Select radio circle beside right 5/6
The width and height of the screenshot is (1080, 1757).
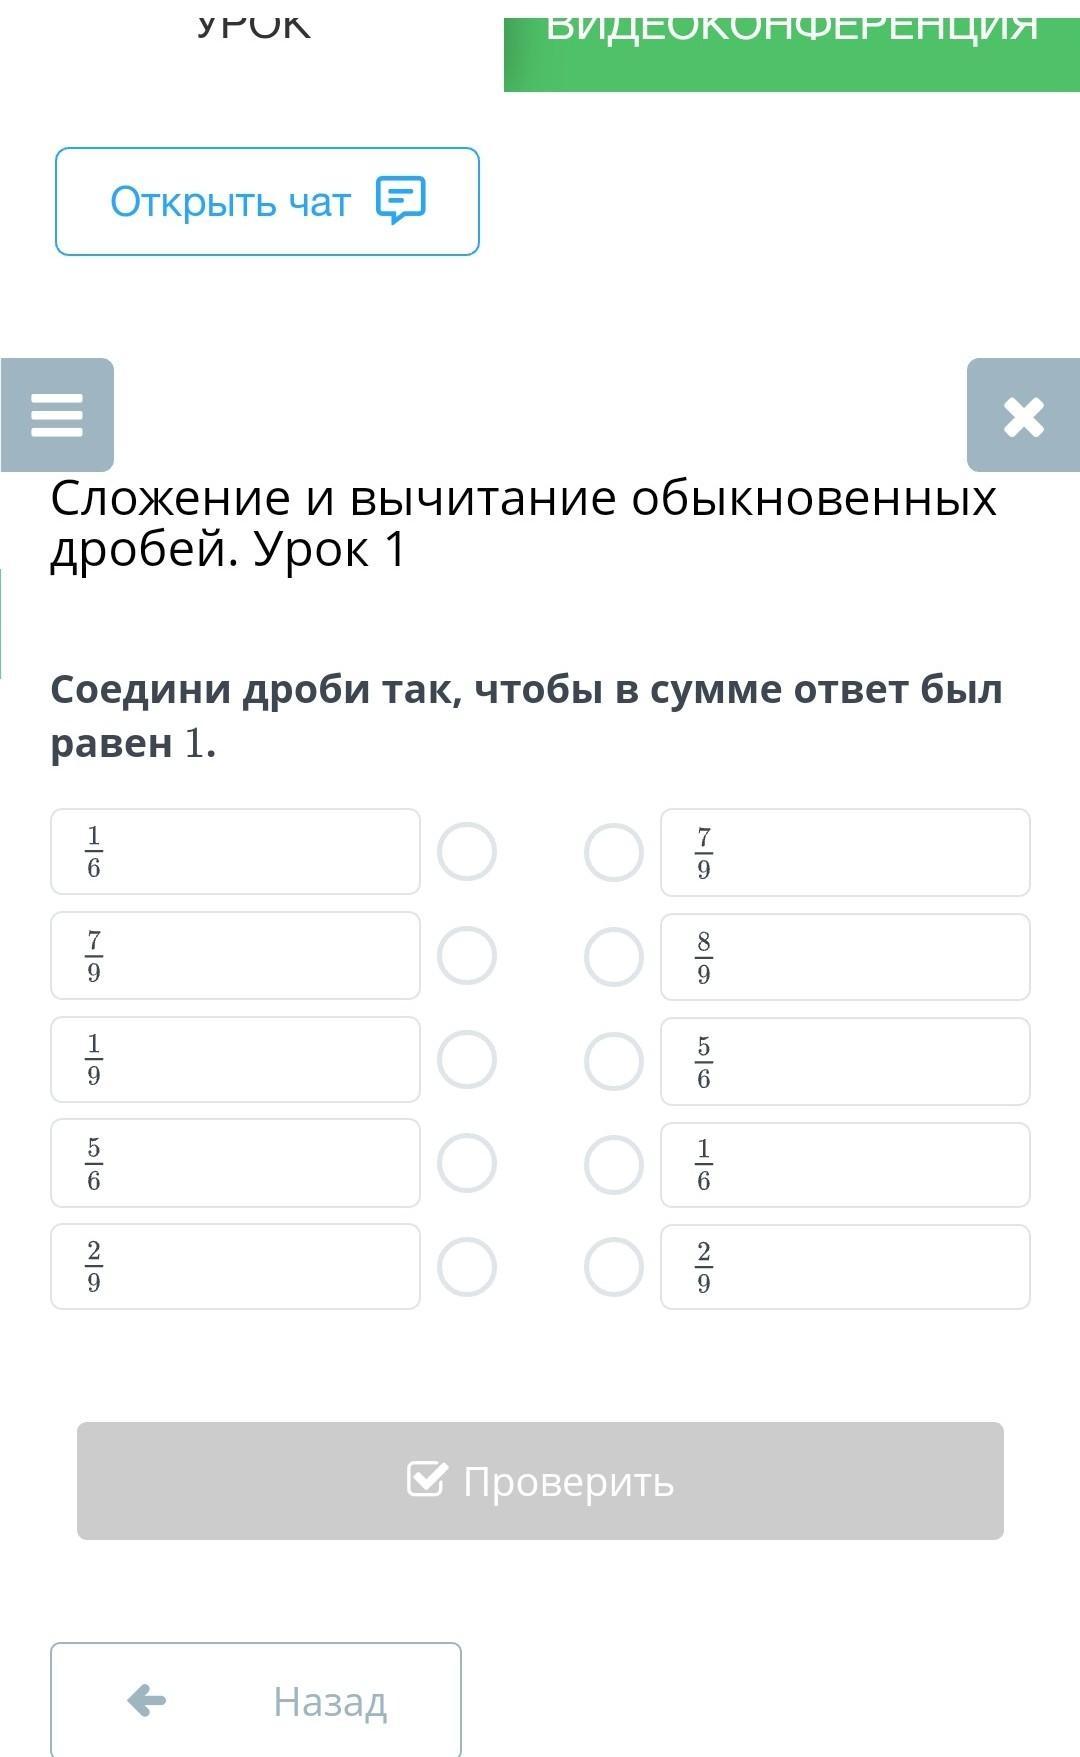coord(614,1061)
